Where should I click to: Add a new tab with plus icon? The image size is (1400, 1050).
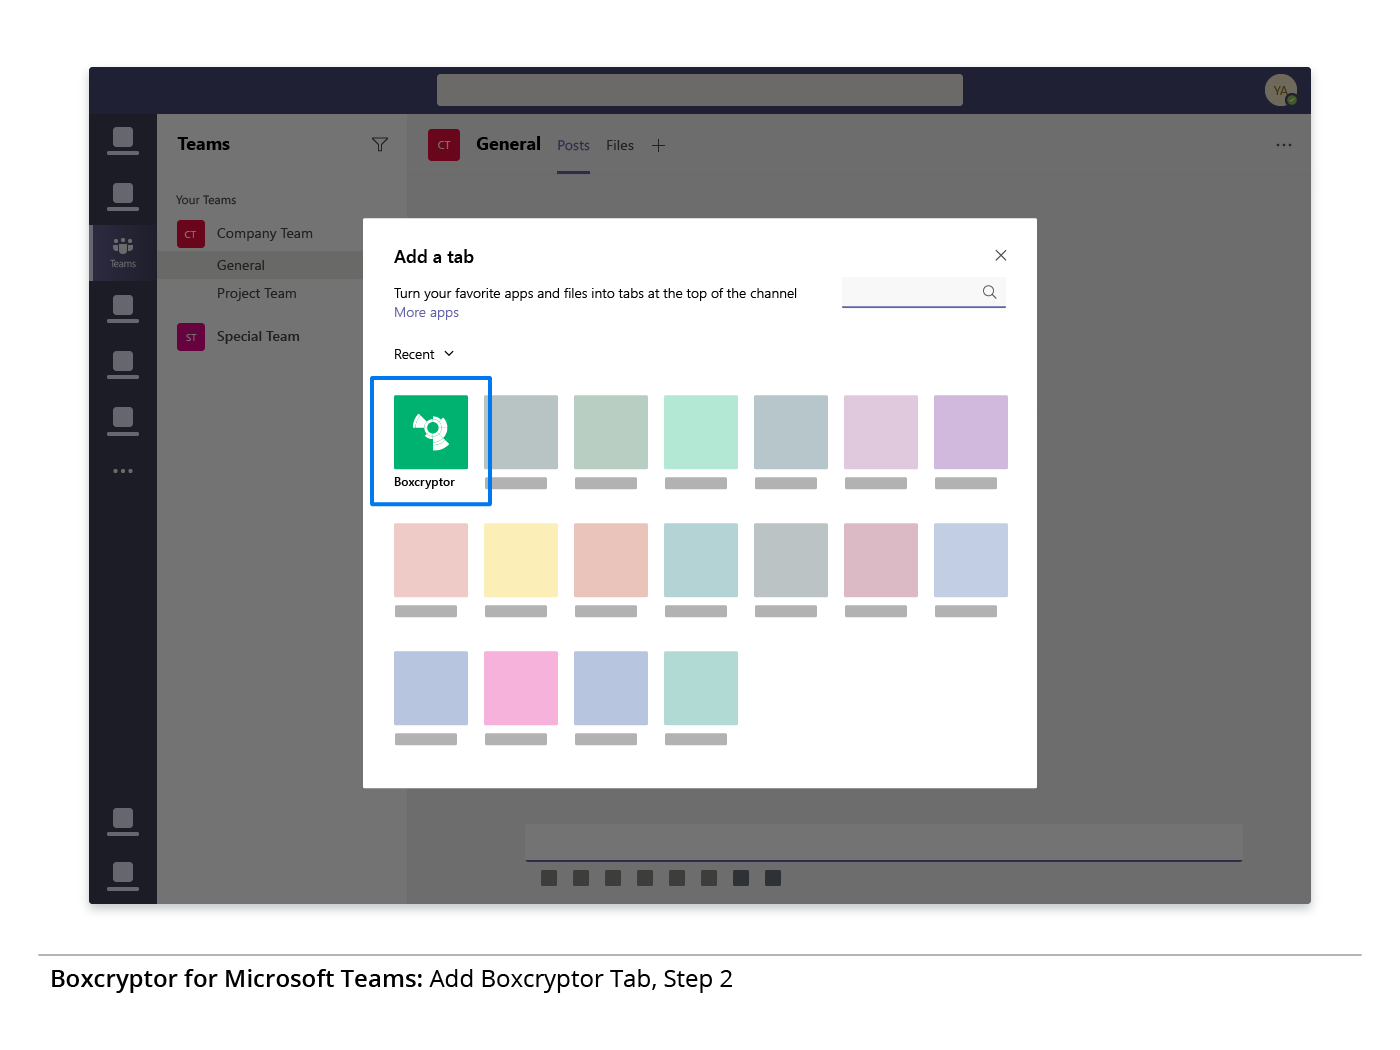click(658, 145)
